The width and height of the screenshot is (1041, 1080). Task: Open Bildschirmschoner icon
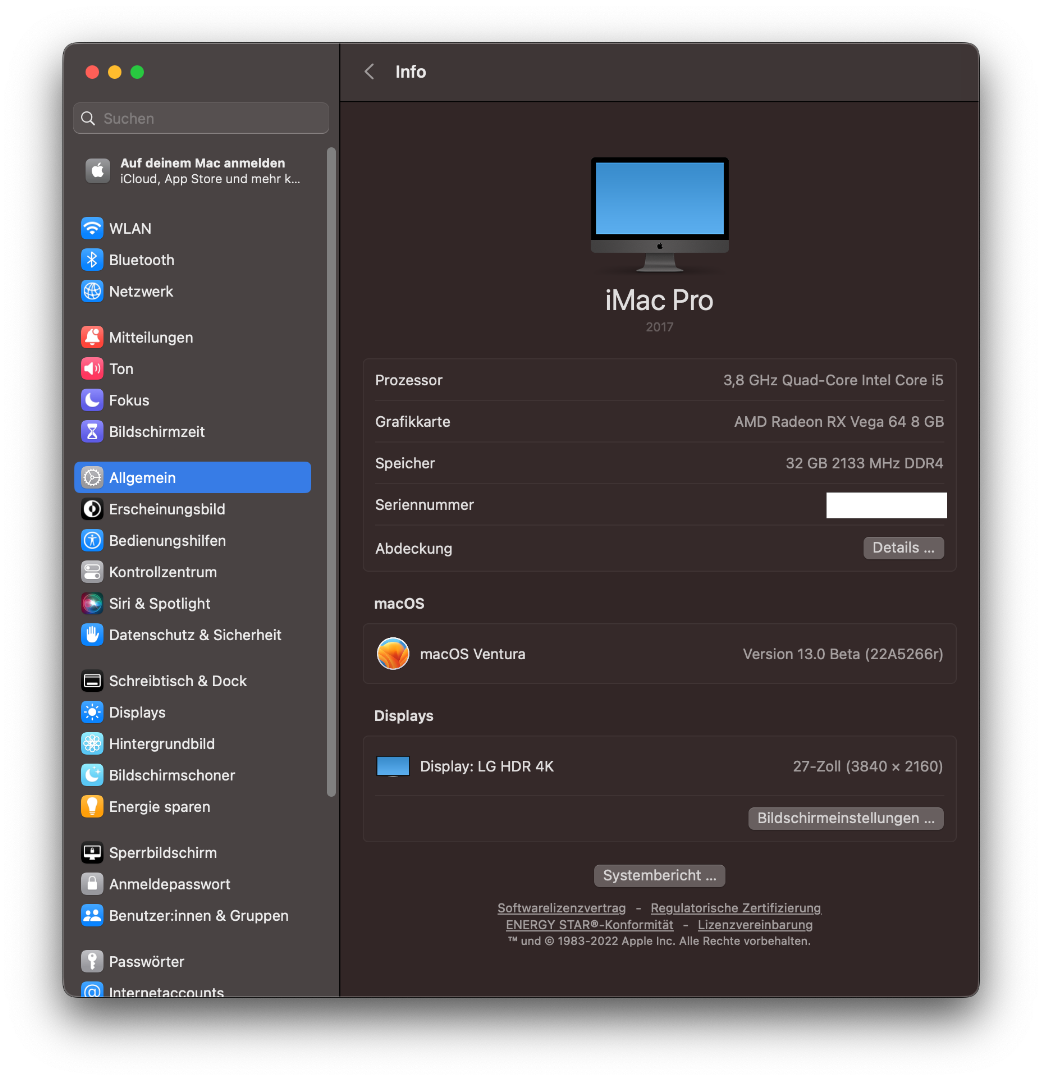(x=92, y=775)
